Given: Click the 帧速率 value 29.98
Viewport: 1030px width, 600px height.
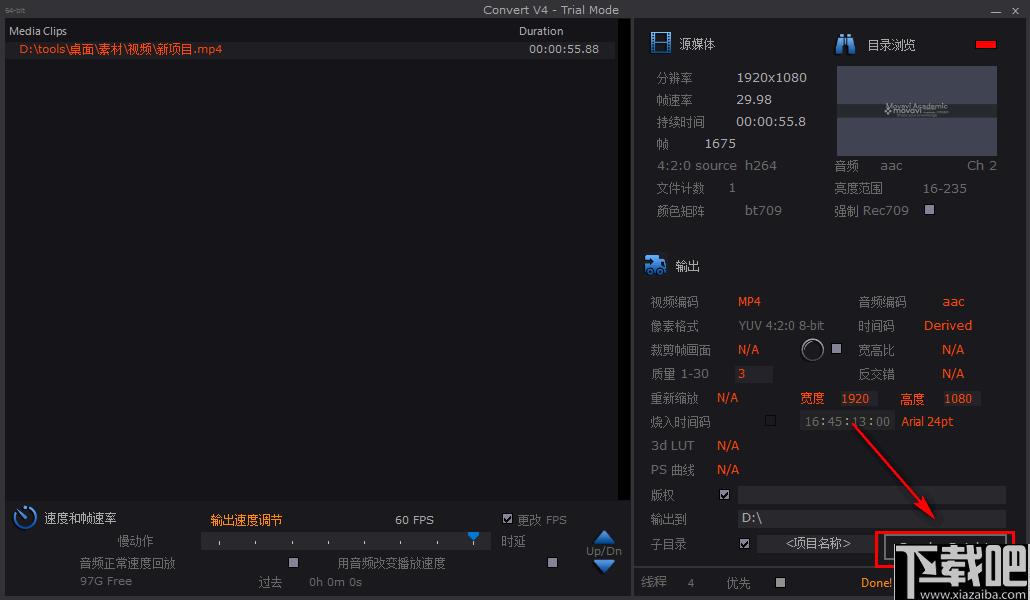Looking at the screenshot, I should 753,99.
